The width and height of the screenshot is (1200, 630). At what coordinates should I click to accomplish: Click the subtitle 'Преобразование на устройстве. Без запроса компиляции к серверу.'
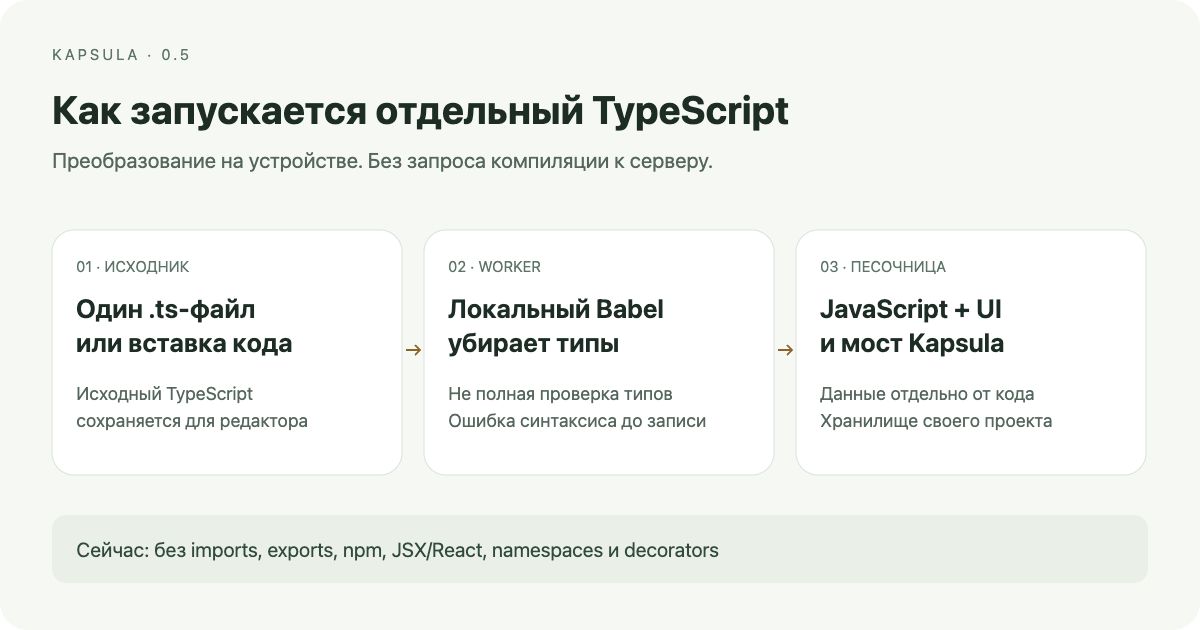tap(382, 162)
